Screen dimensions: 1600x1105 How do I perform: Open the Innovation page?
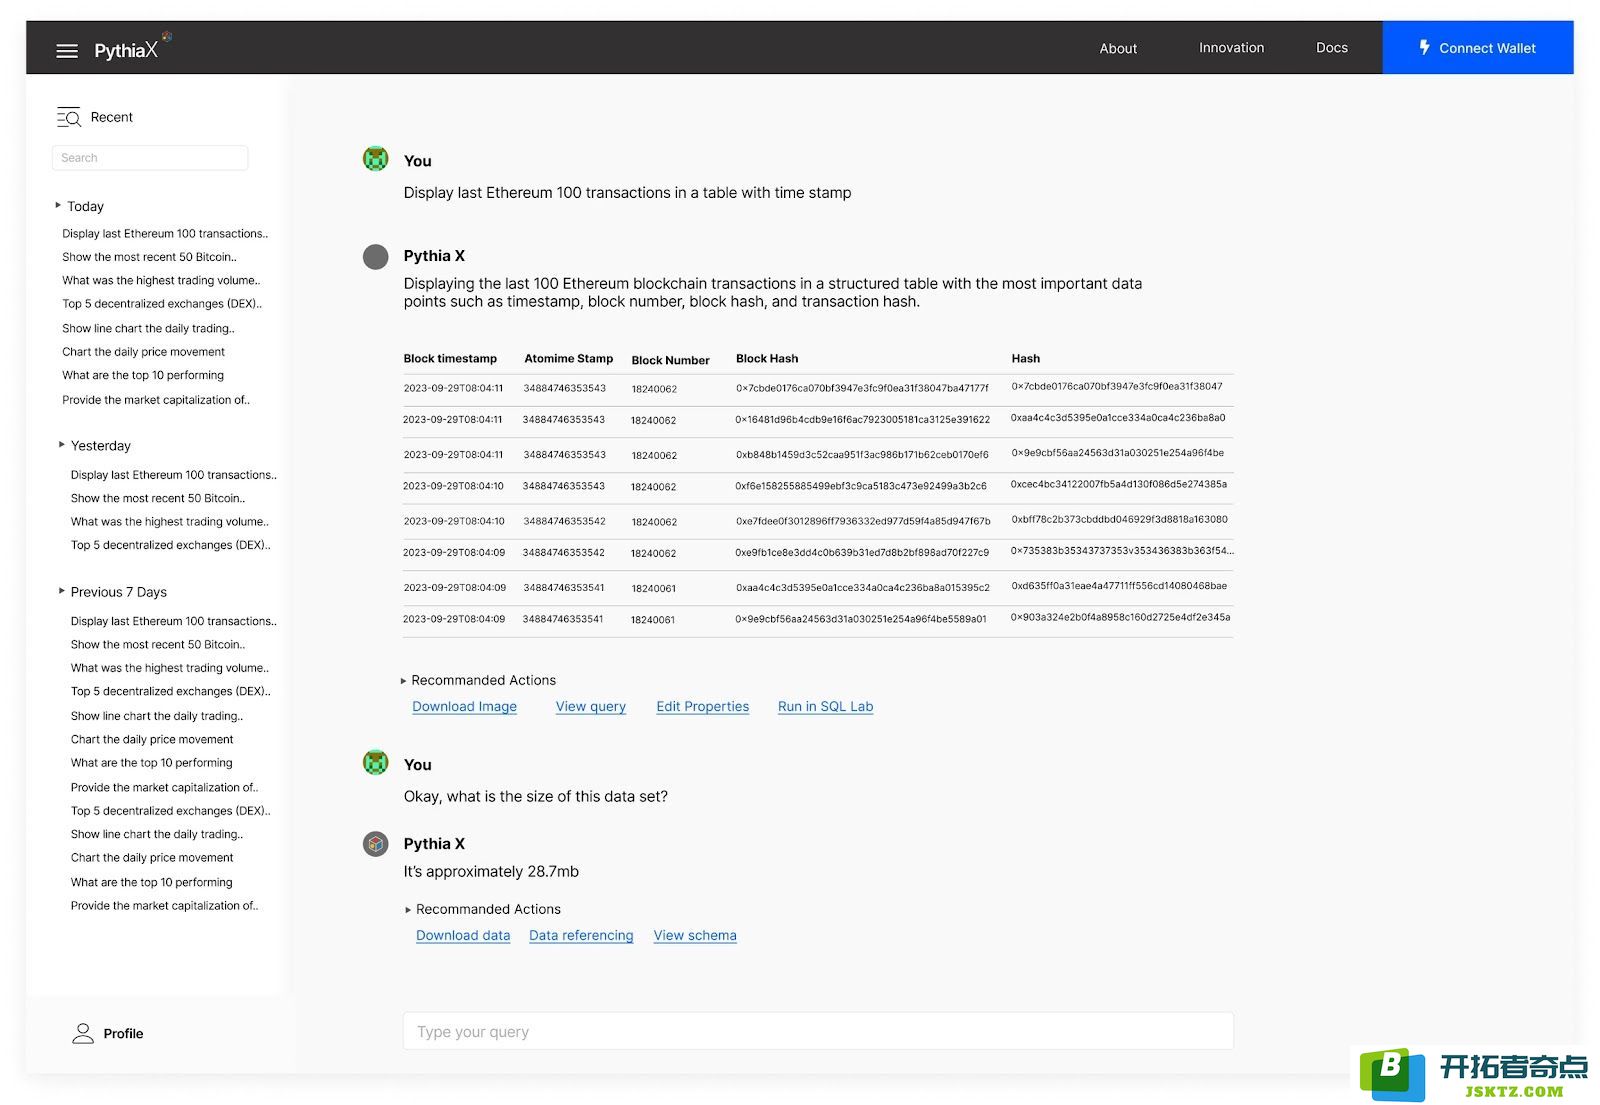point(1231,48)
